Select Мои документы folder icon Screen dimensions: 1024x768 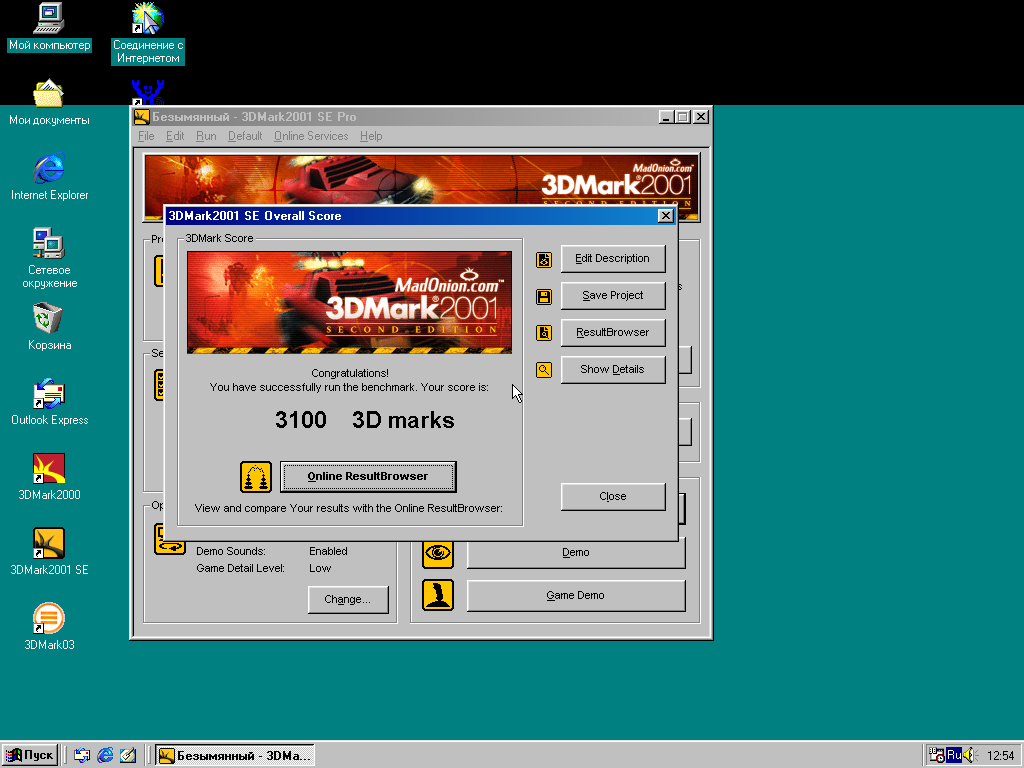click(49, 103)
